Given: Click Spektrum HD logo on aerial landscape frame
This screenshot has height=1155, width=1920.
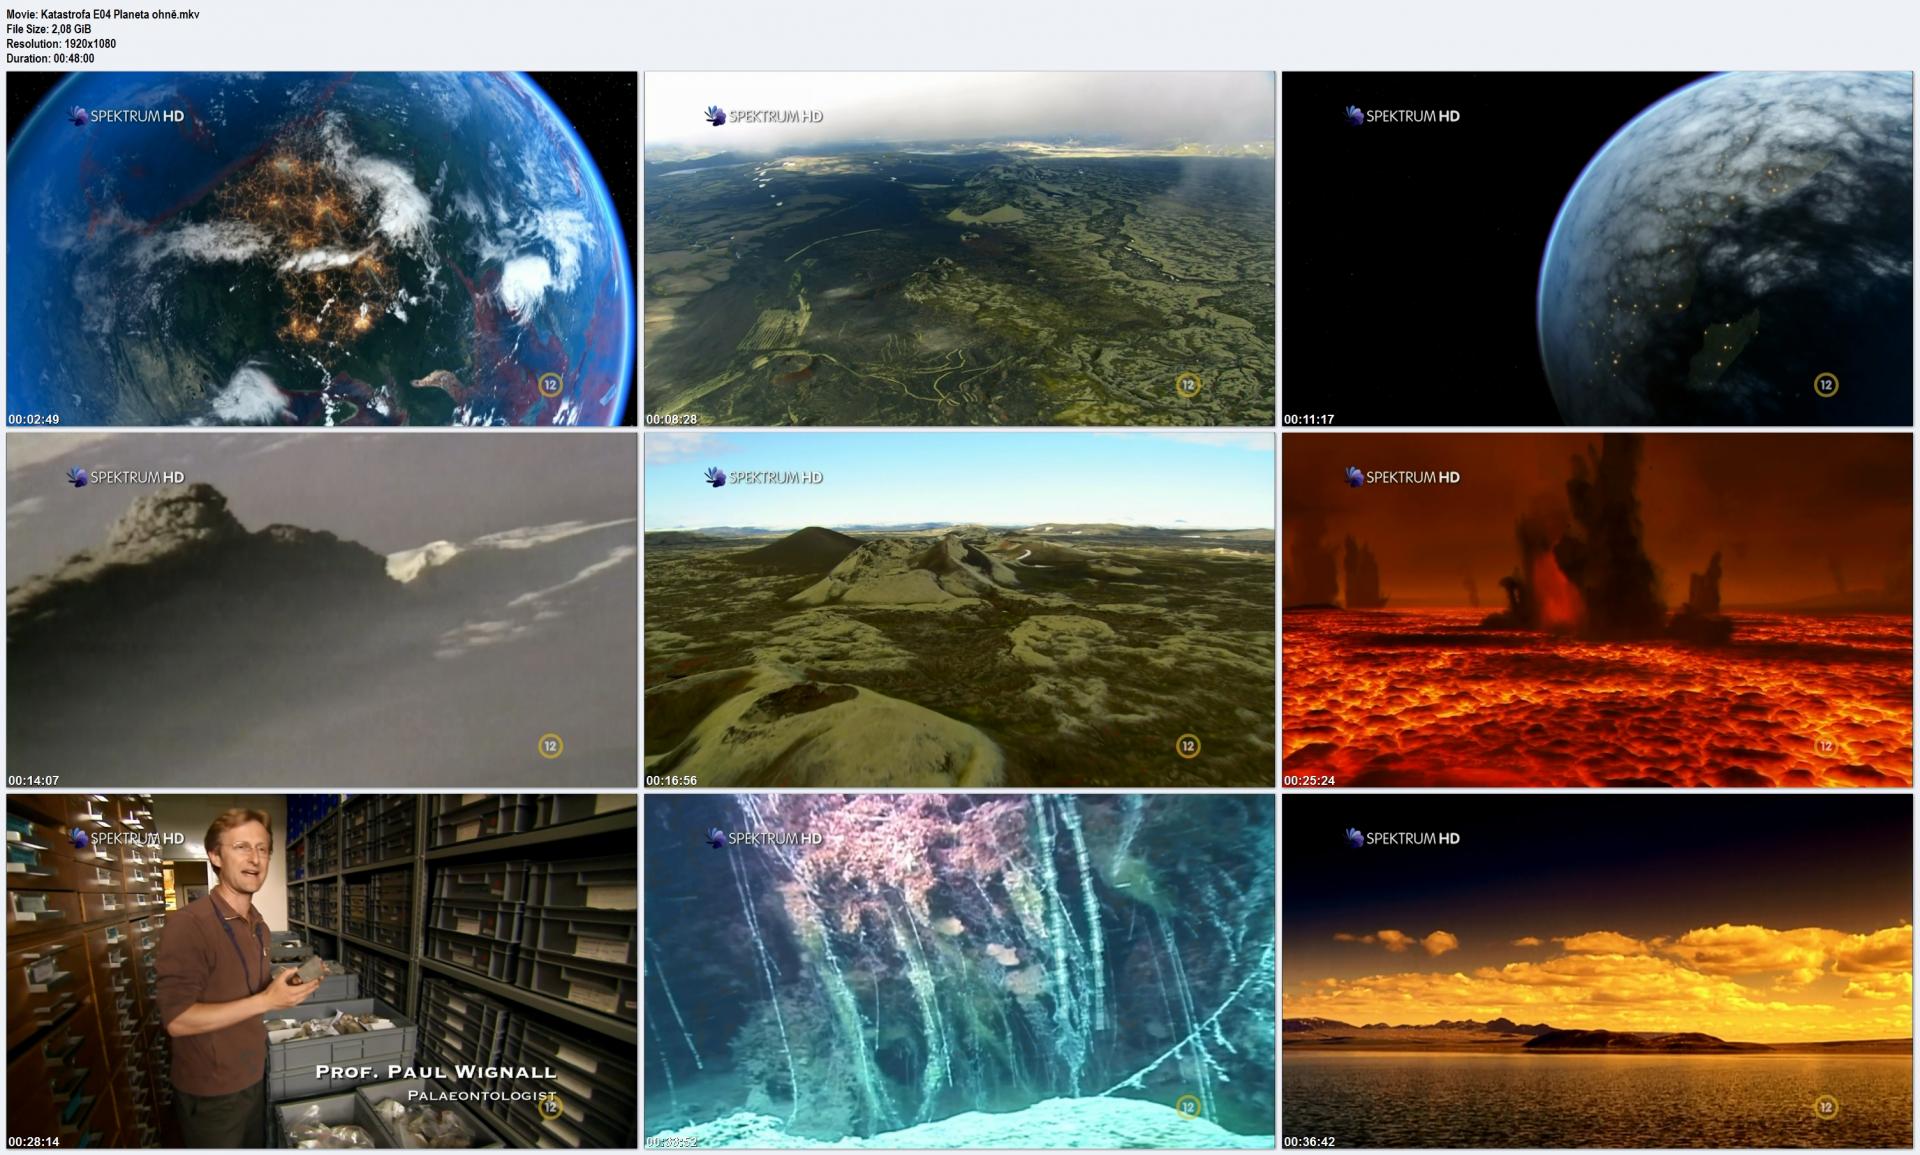Looking at the screenshot, I should point(764,116).
